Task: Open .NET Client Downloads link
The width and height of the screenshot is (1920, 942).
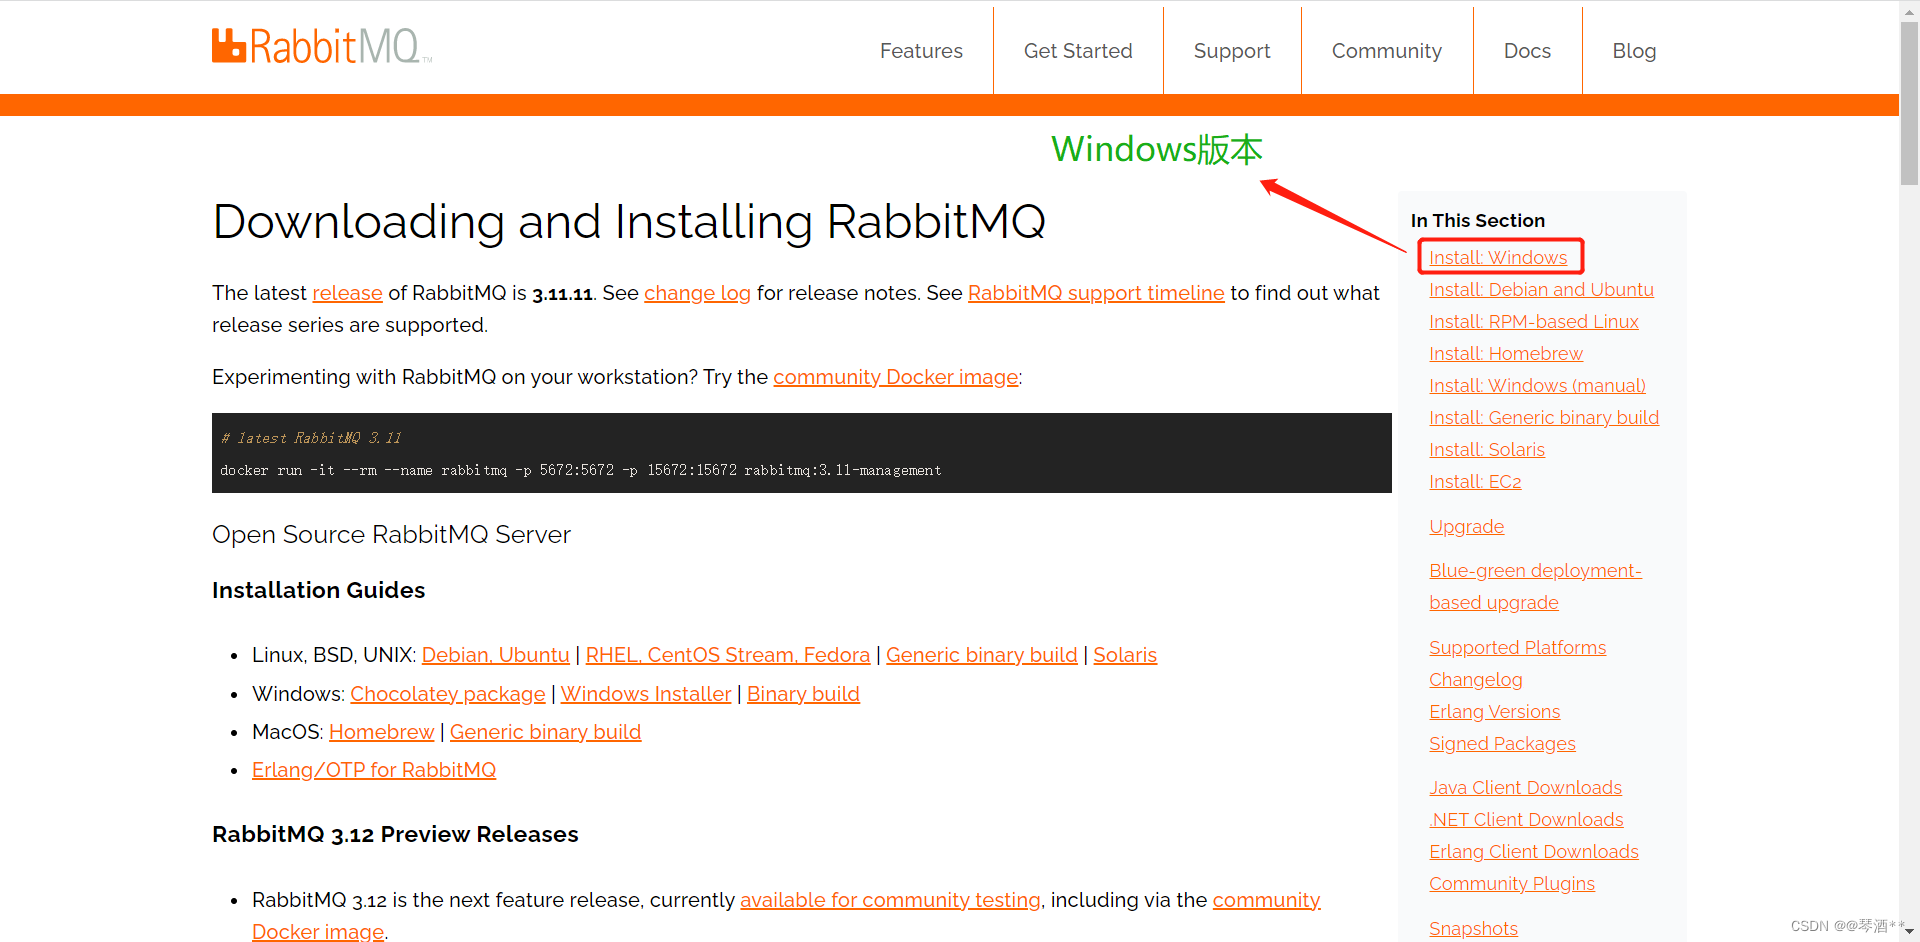Action: [x=1526, y=820]
